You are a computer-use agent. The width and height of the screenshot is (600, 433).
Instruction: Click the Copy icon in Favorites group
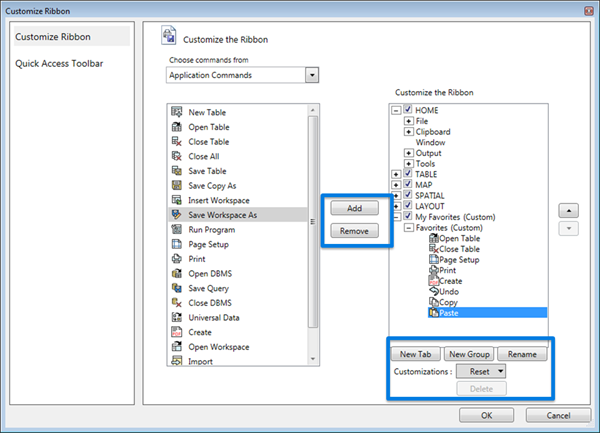pos(434,302)
